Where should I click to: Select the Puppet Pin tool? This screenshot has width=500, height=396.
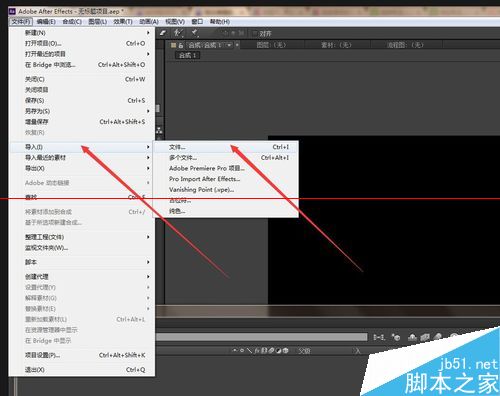[x=194, y=33]
